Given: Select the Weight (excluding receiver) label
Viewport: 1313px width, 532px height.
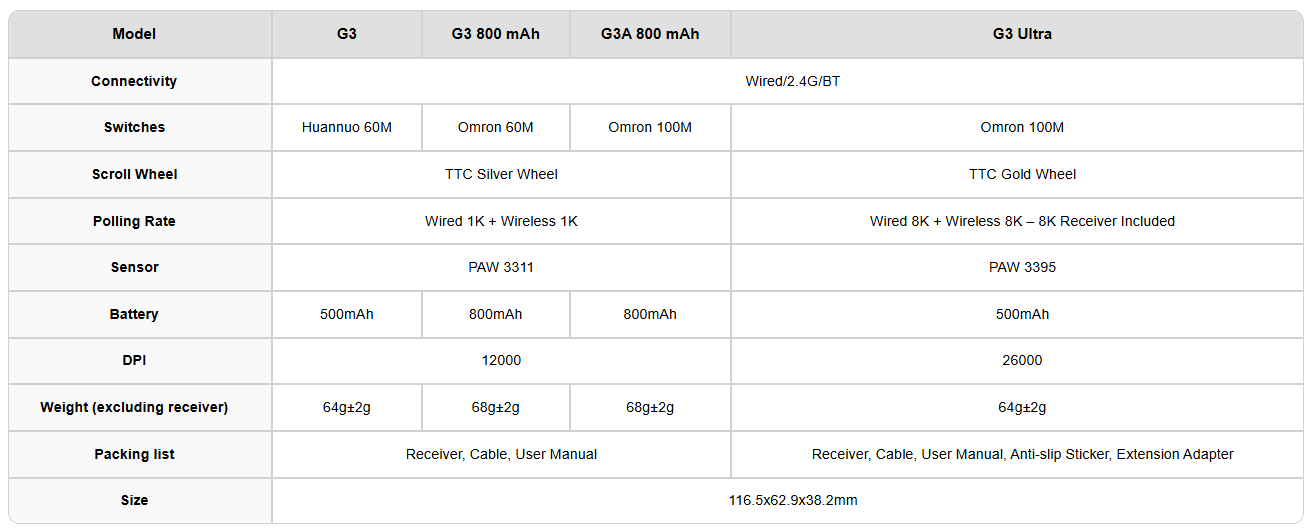Looking at the screenshot, I should (x=134, y=407).
